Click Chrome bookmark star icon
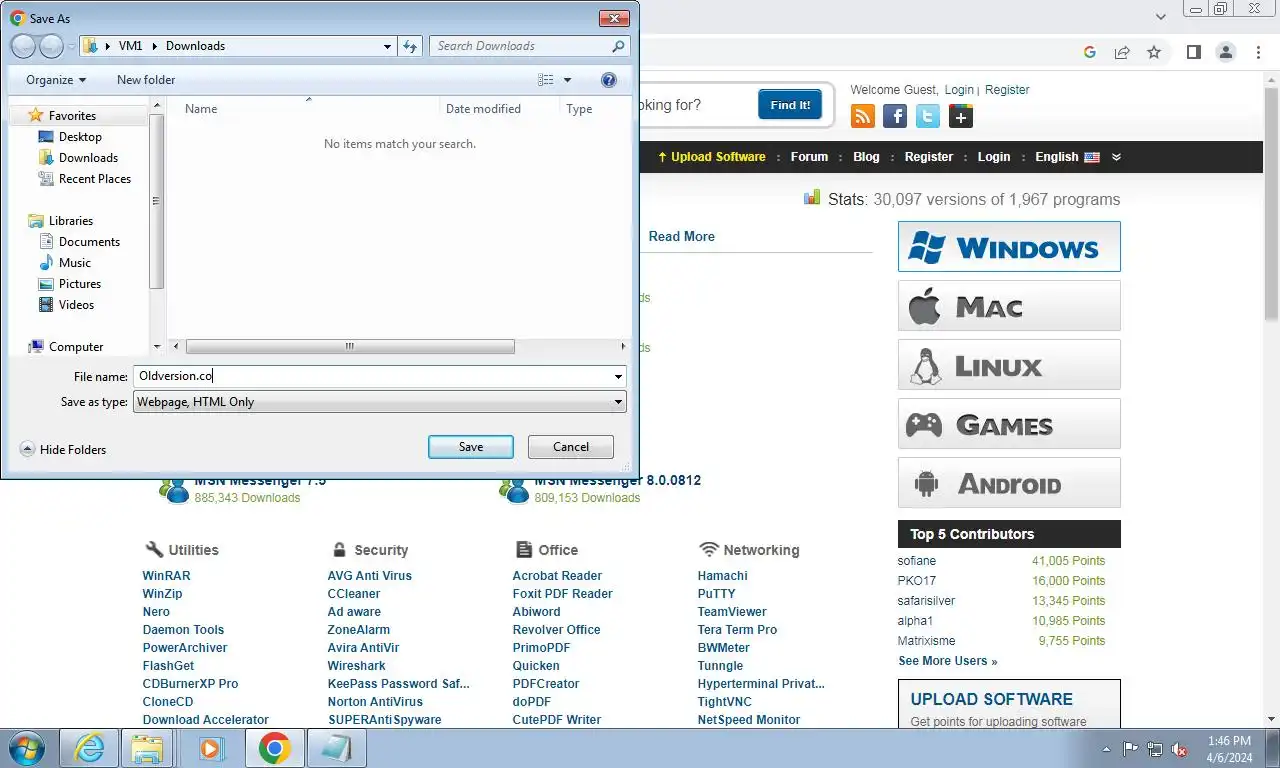Screen dimensions: 1280x768 coord(1154,52)
